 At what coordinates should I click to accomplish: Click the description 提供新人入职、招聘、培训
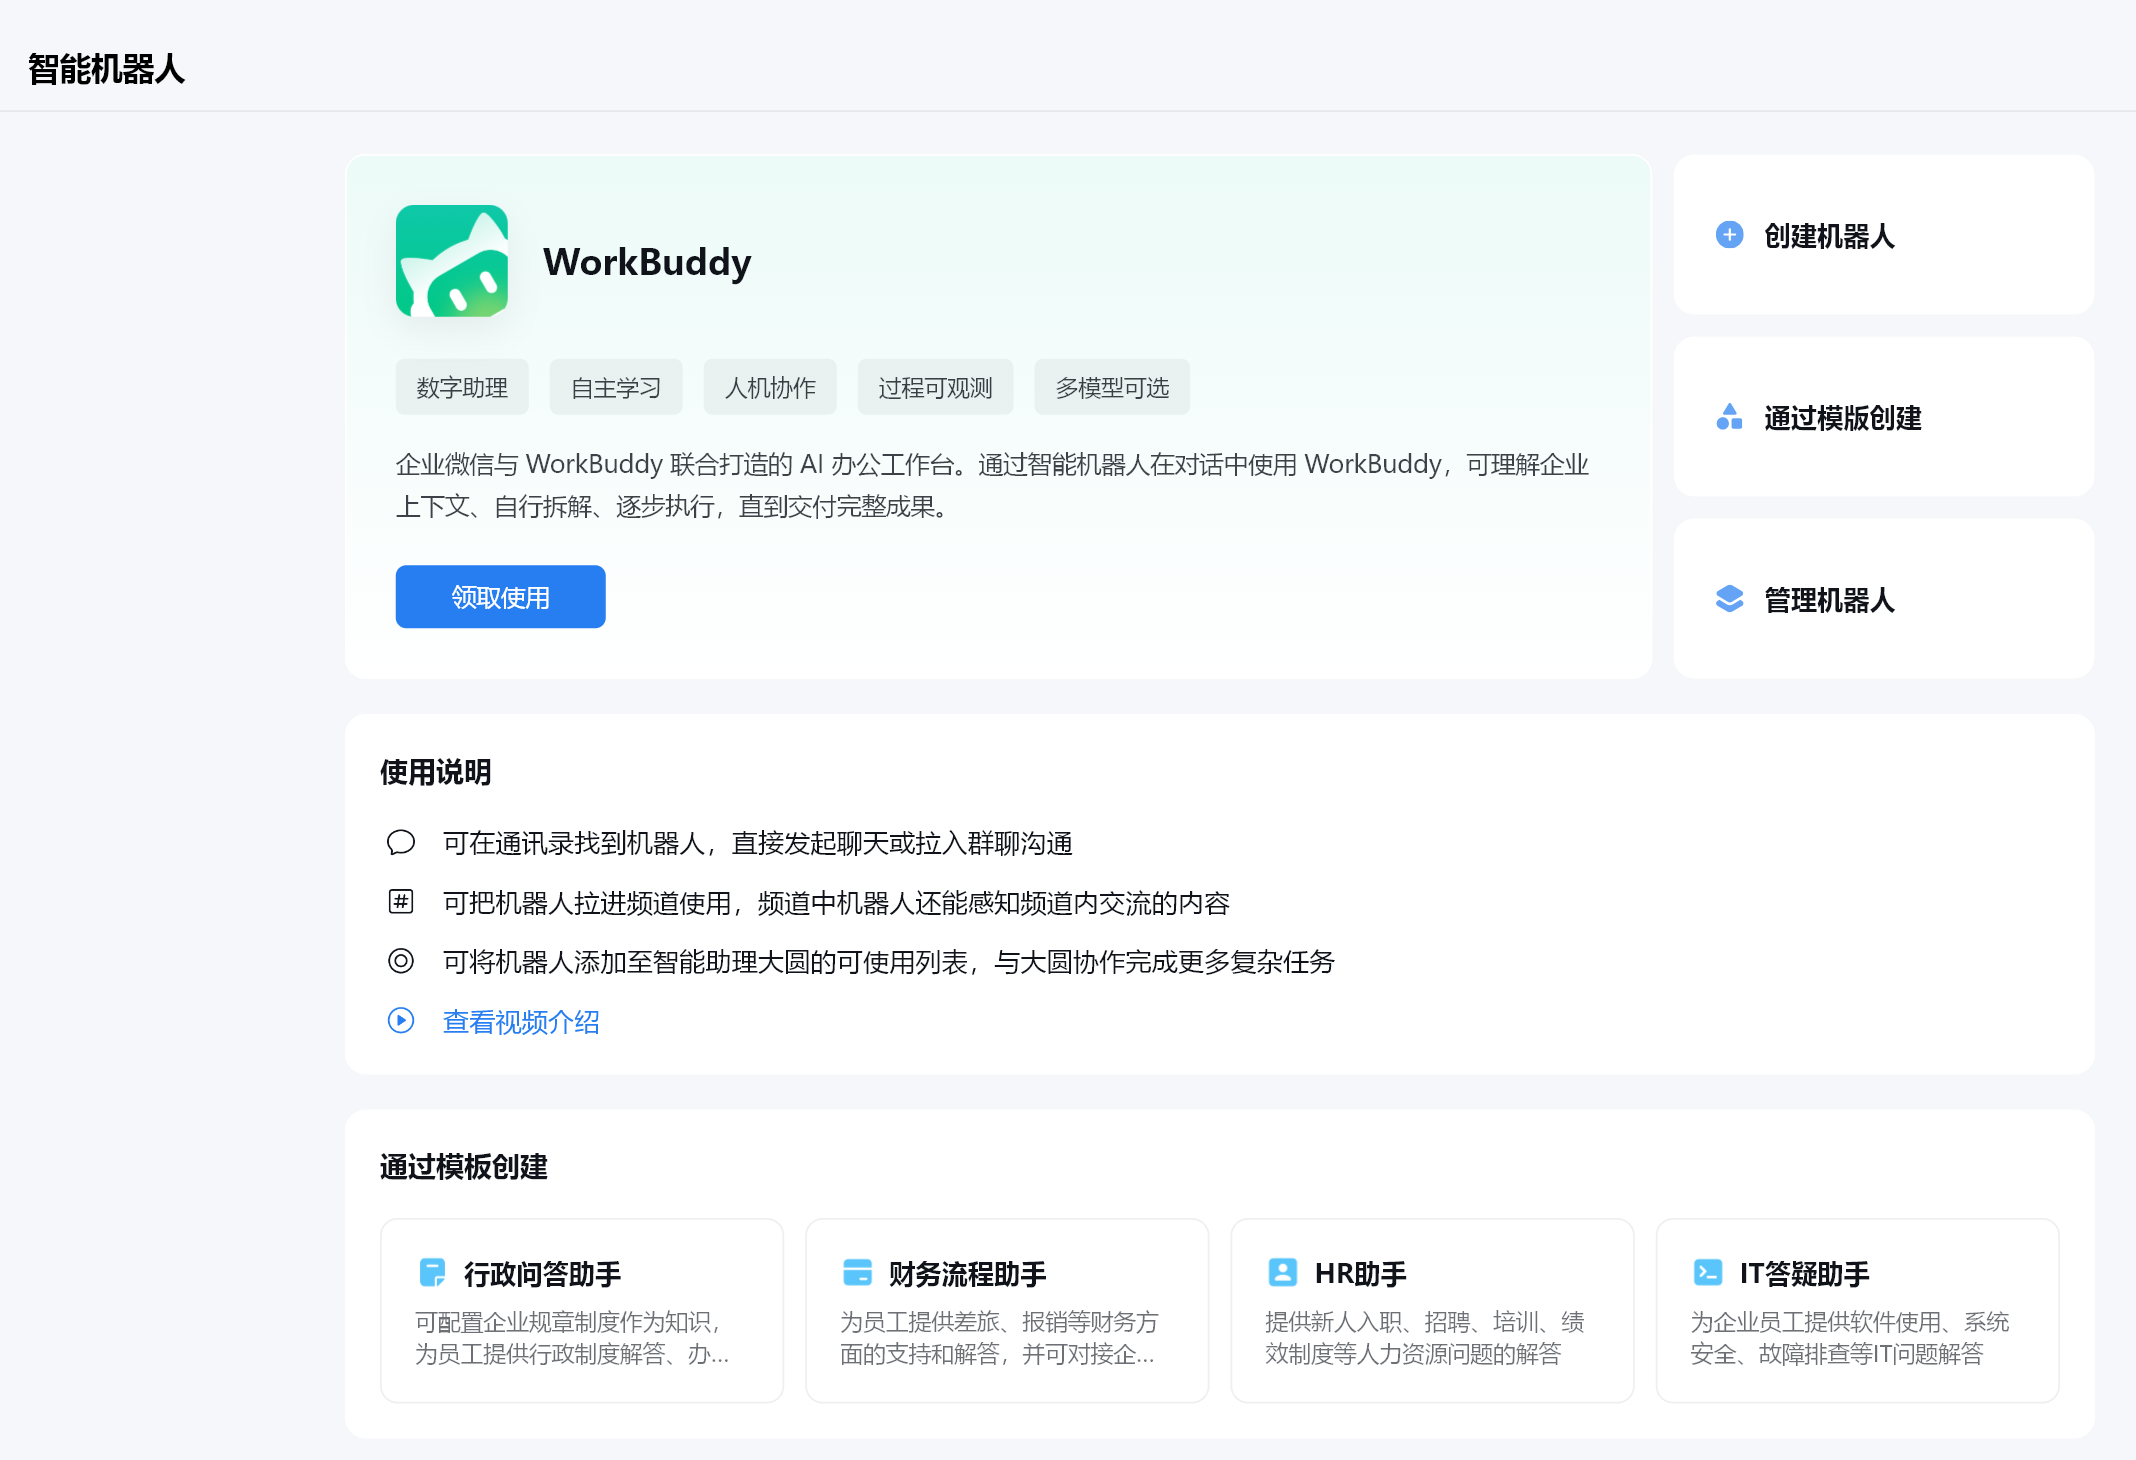click(1425, 1338)
